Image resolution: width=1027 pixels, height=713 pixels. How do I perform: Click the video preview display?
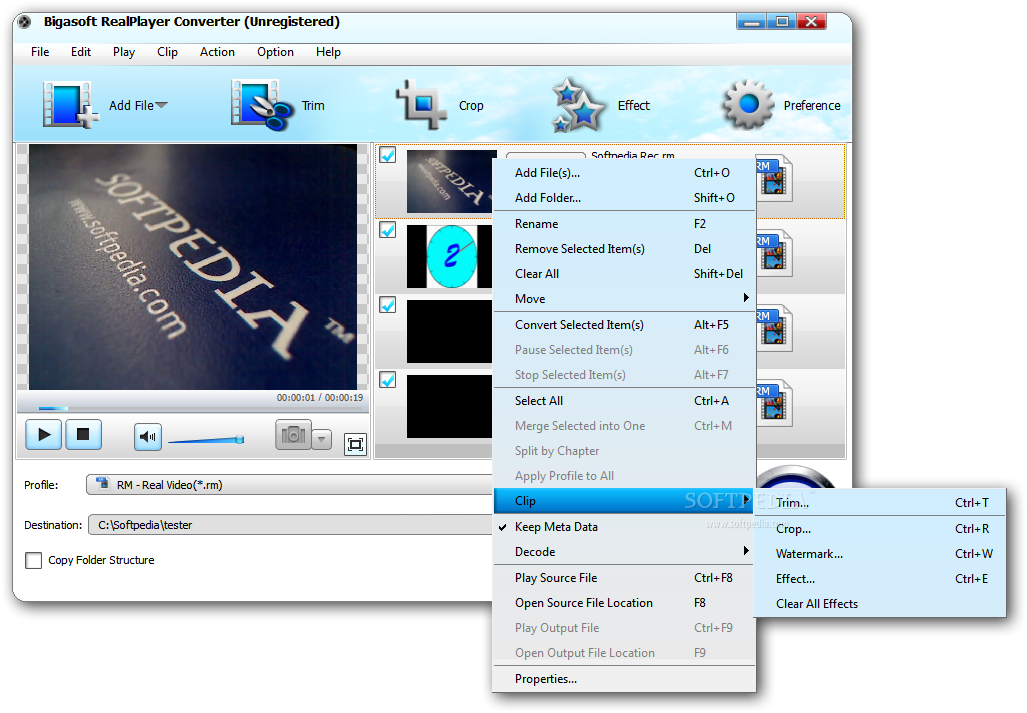(193, 267)
